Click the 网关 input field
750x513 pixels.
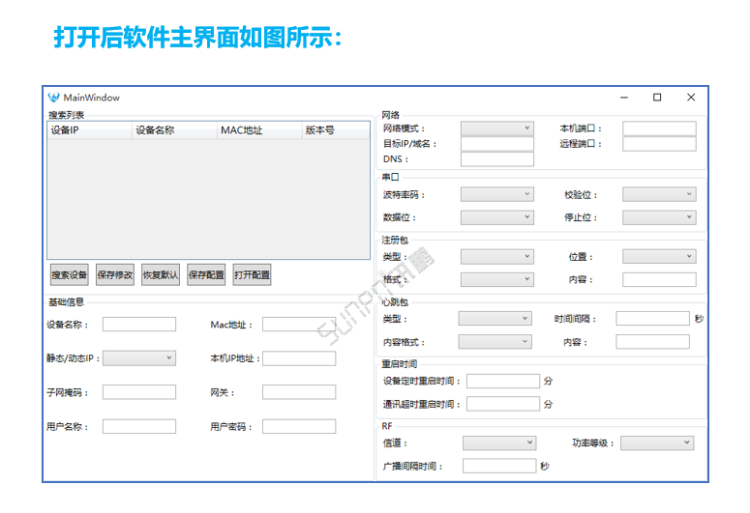pyautogui.click(x=299, y=393)
